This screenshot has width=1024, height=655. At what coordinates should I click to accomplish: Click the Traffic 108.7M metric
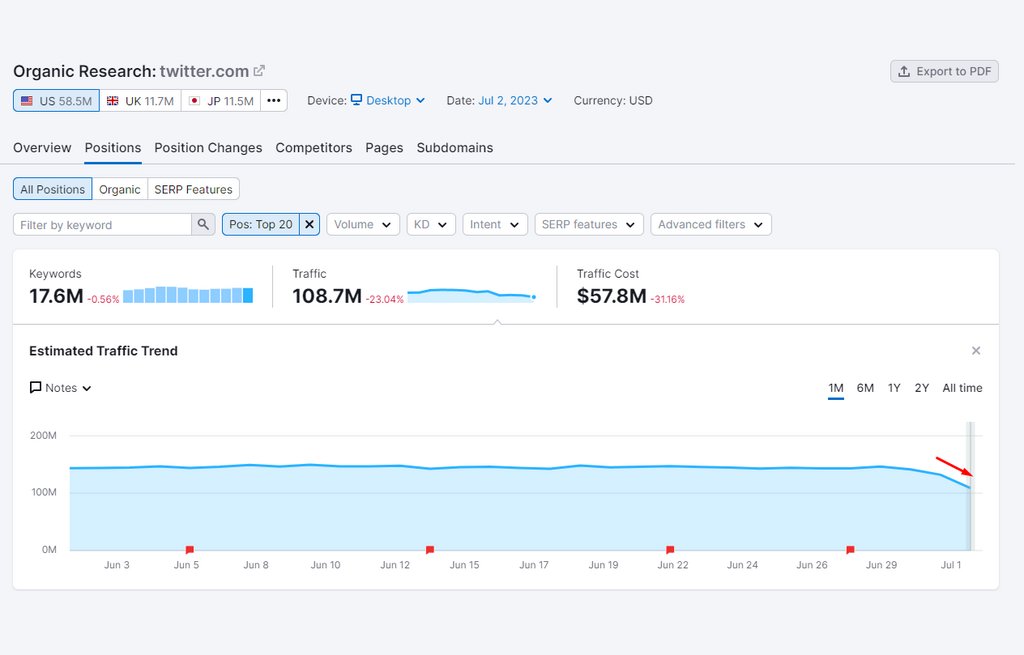coord(327,296)
